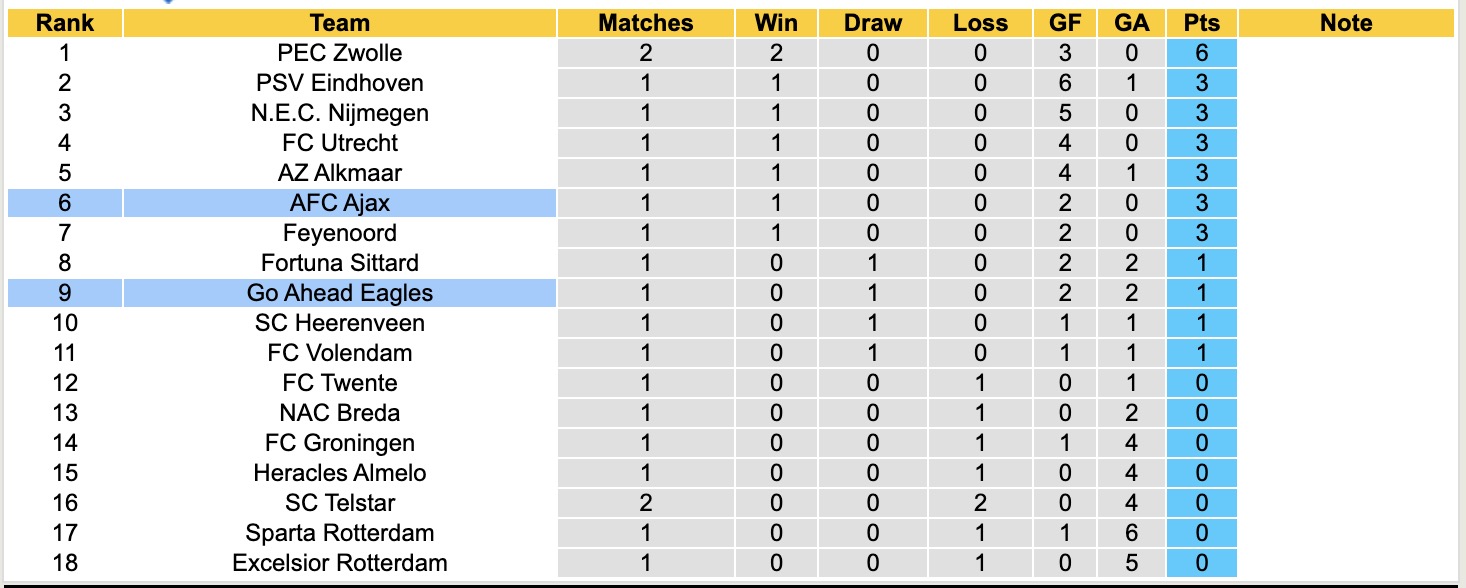Screen dimensions: 1466x588
Task: Select the Draw column header
Action: tap(872, 23)
